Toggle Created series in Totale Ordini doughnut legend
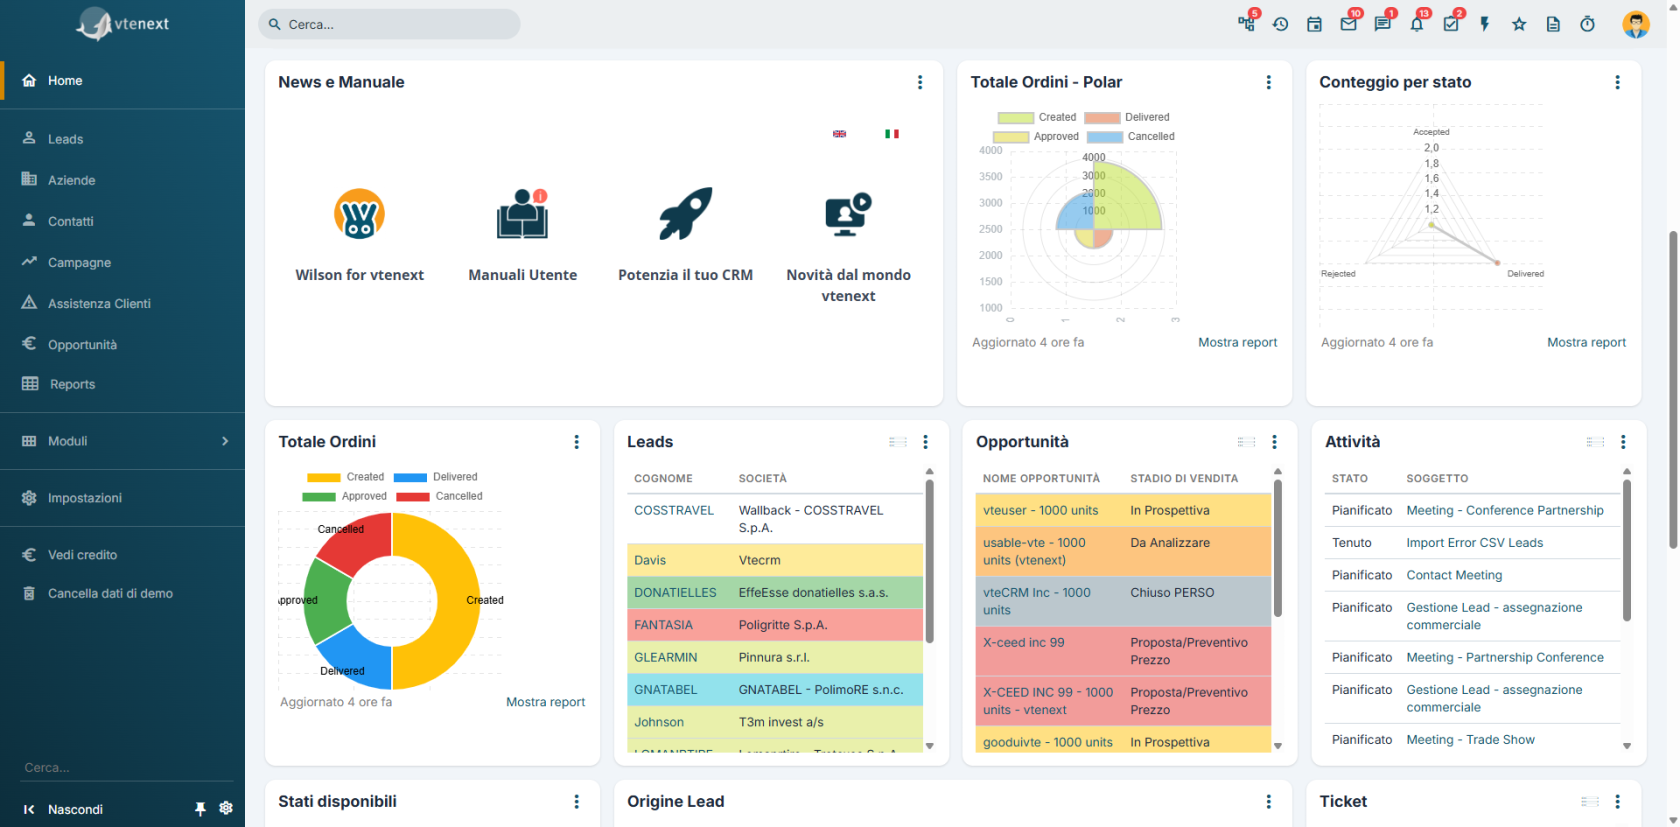This screenshot has height=827, width=1680. click(346, 477)
